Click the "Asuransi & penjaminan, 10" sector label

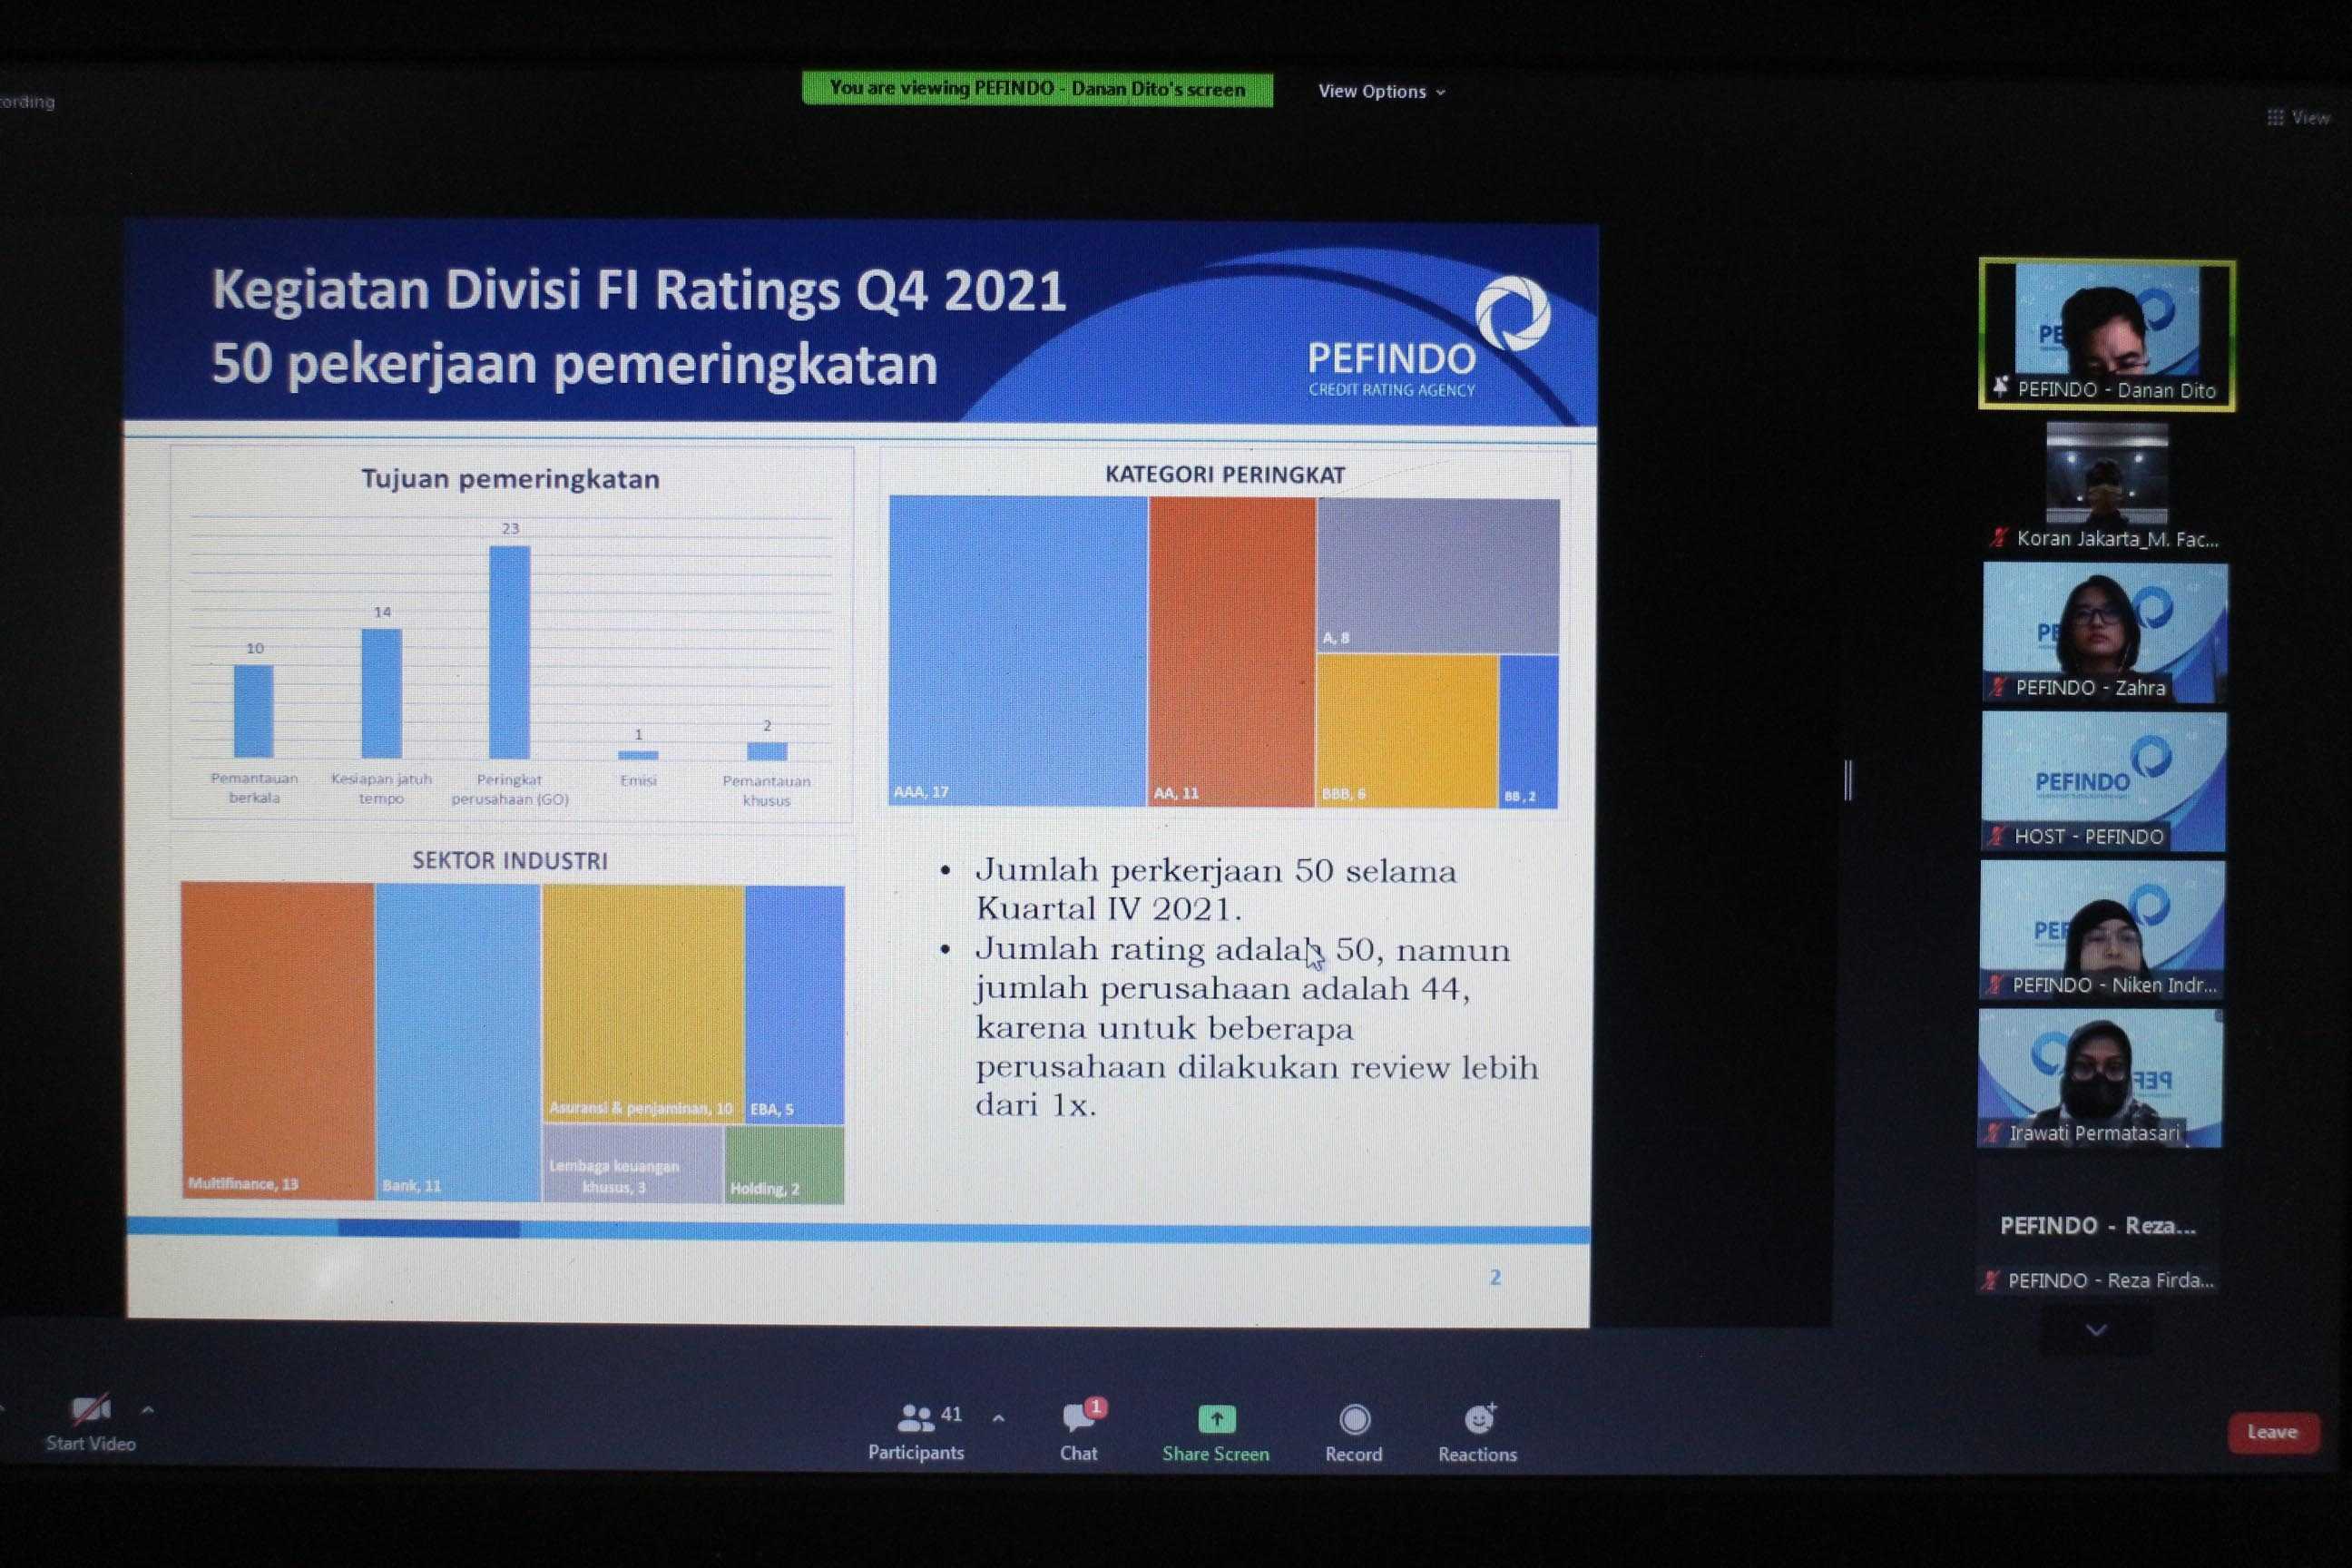click(x=641, y=1108)
